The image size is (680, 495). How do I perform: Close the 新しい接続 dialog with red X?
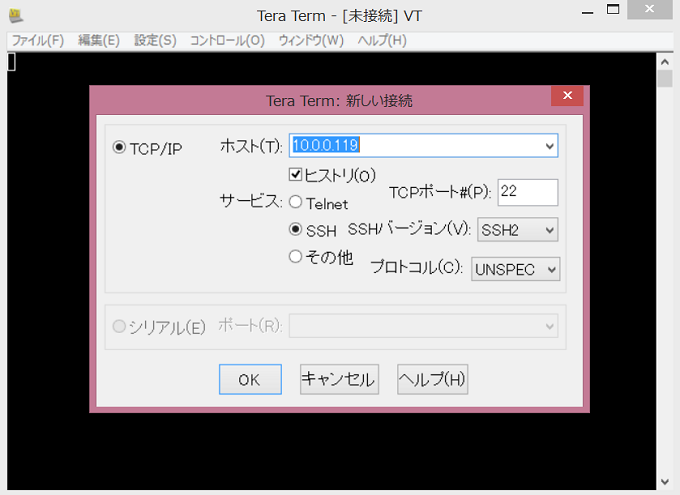567,95
